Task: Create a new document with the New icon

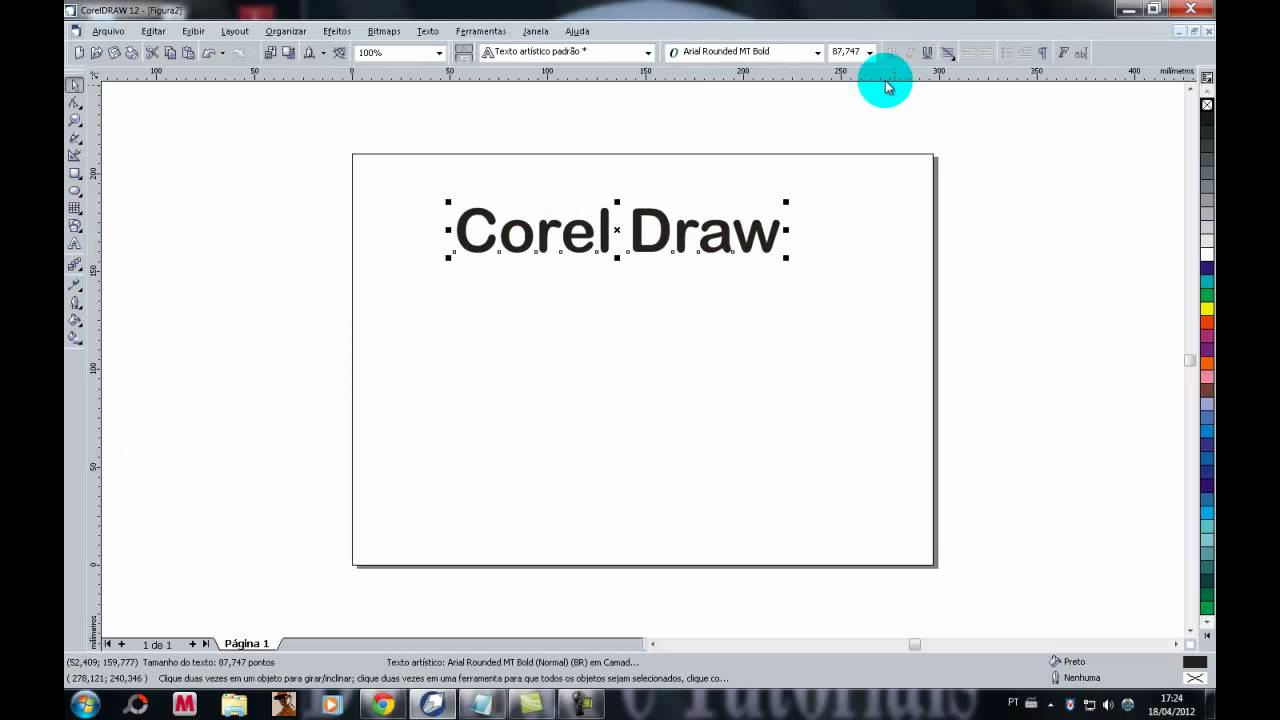Action: point(79,52)
